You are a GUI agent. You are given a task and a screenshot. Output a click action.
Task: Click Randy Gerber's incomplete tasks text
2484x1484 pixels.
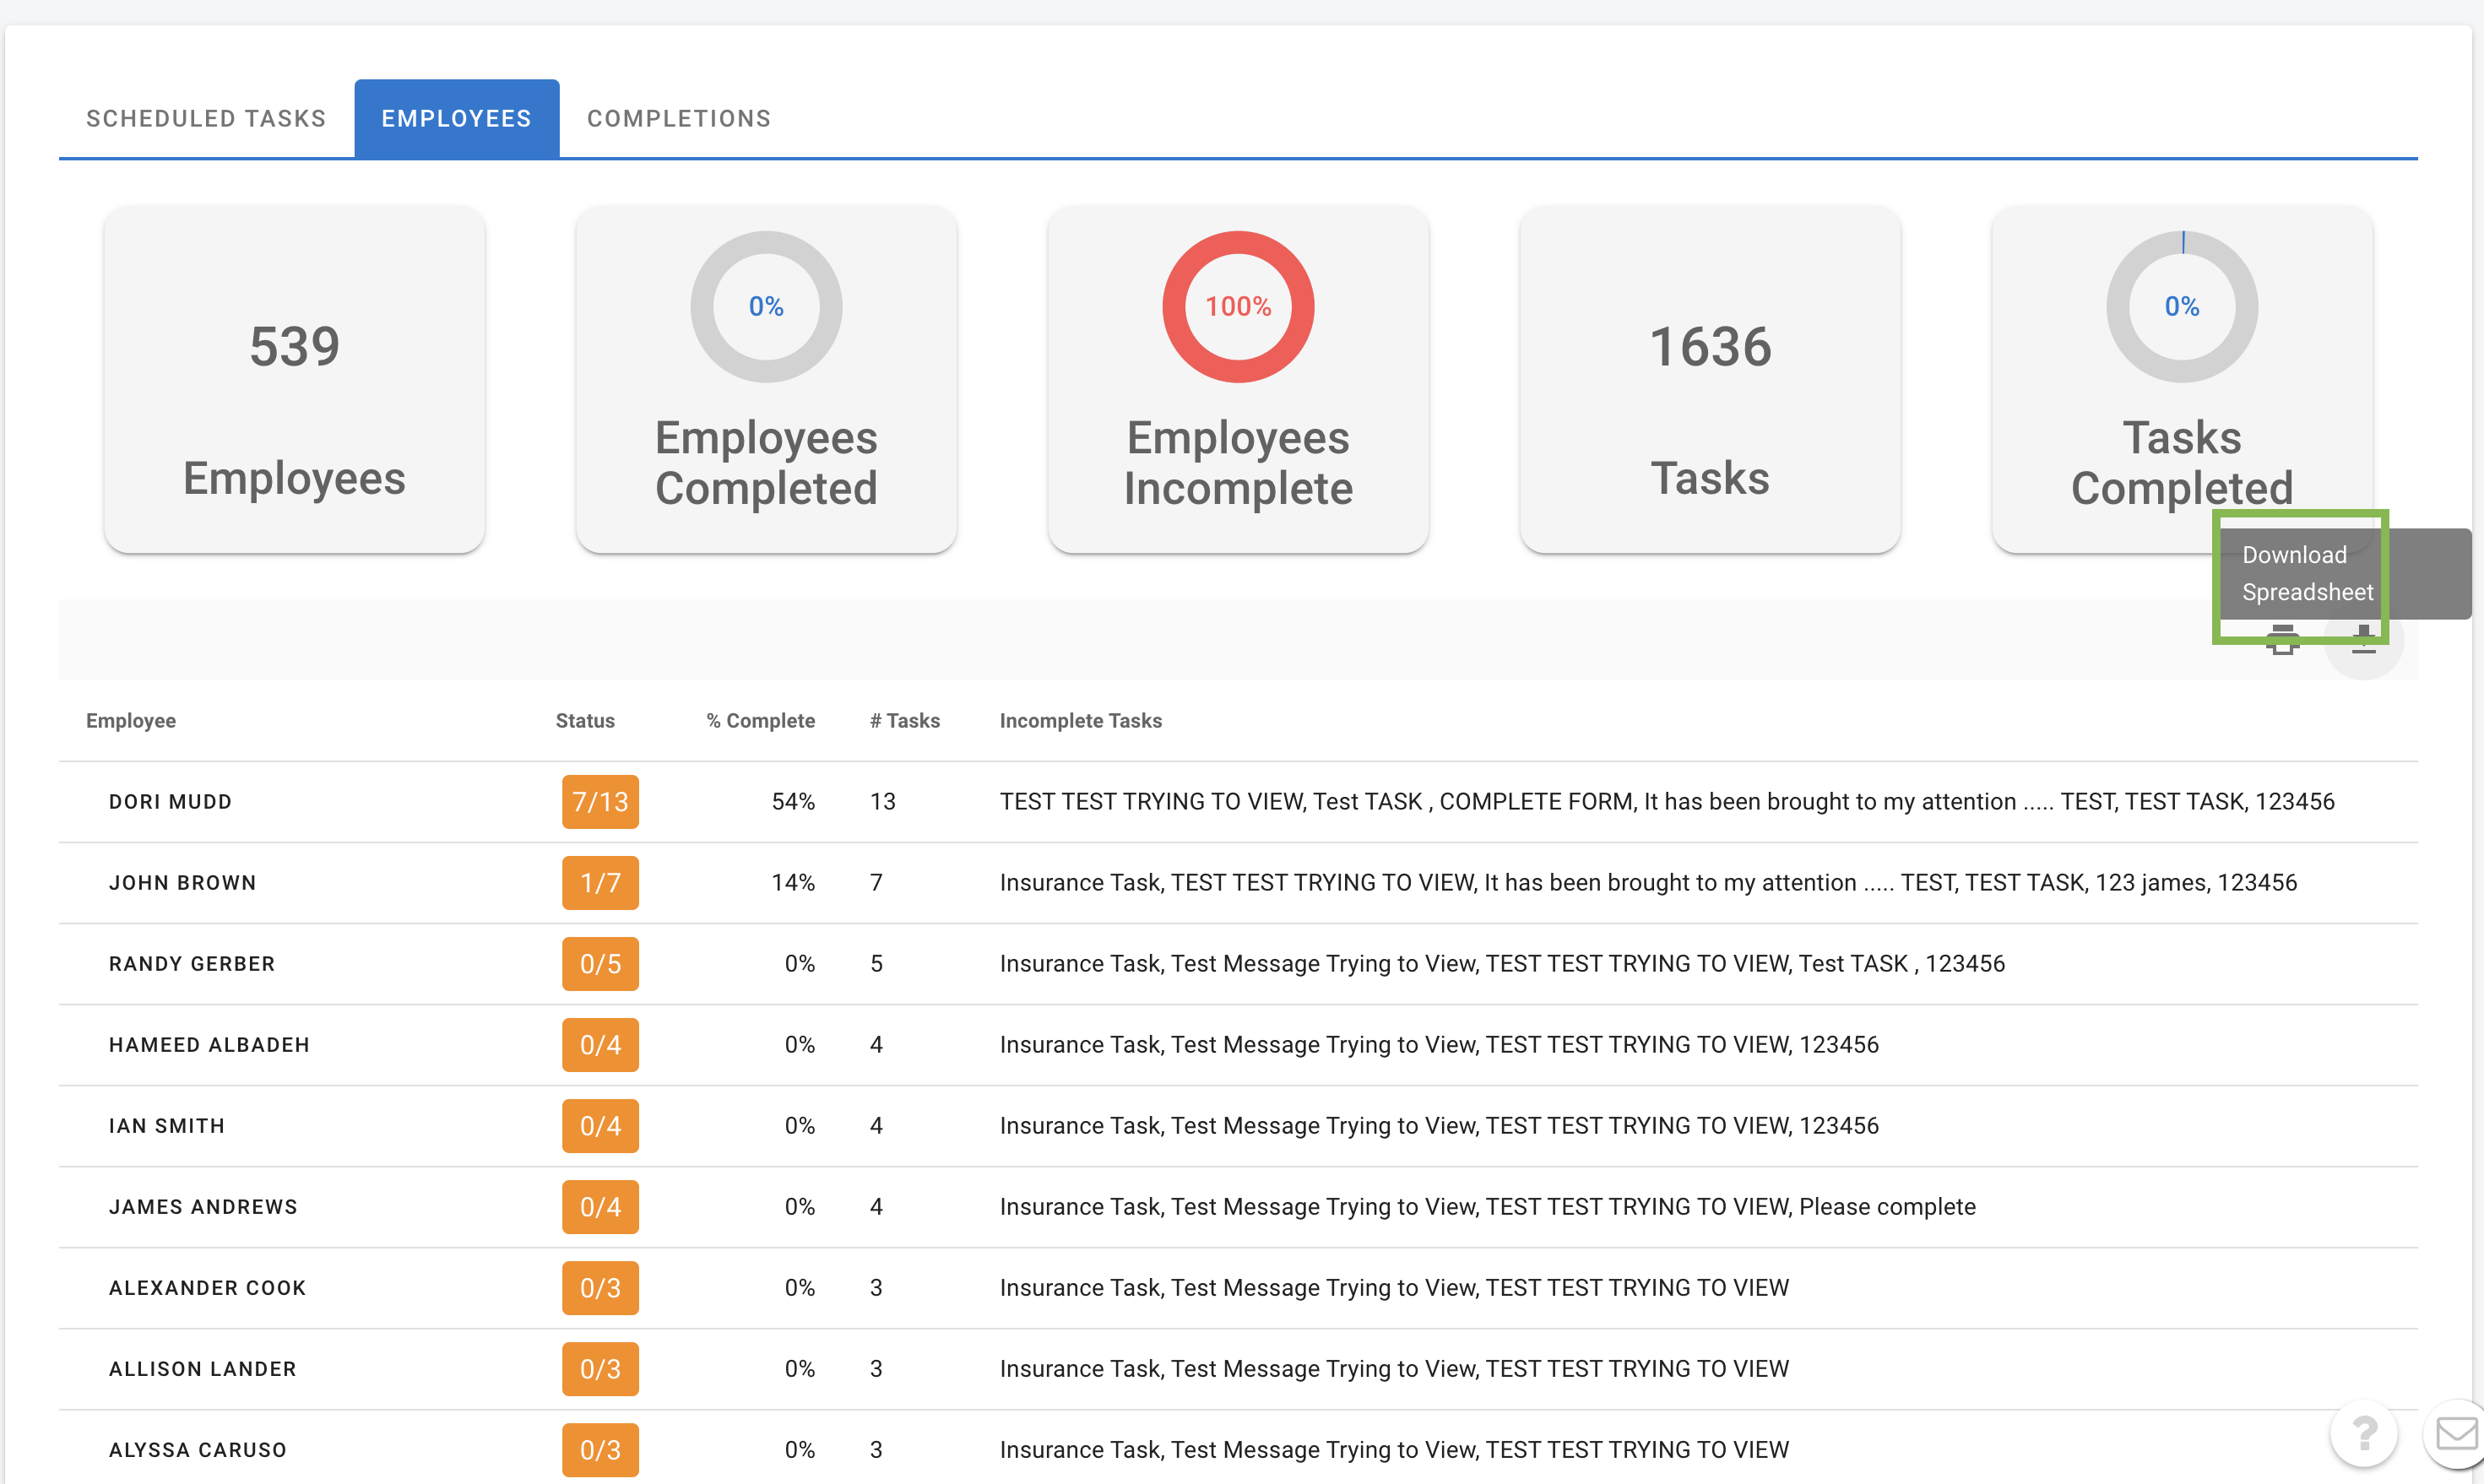point(1502,964)
